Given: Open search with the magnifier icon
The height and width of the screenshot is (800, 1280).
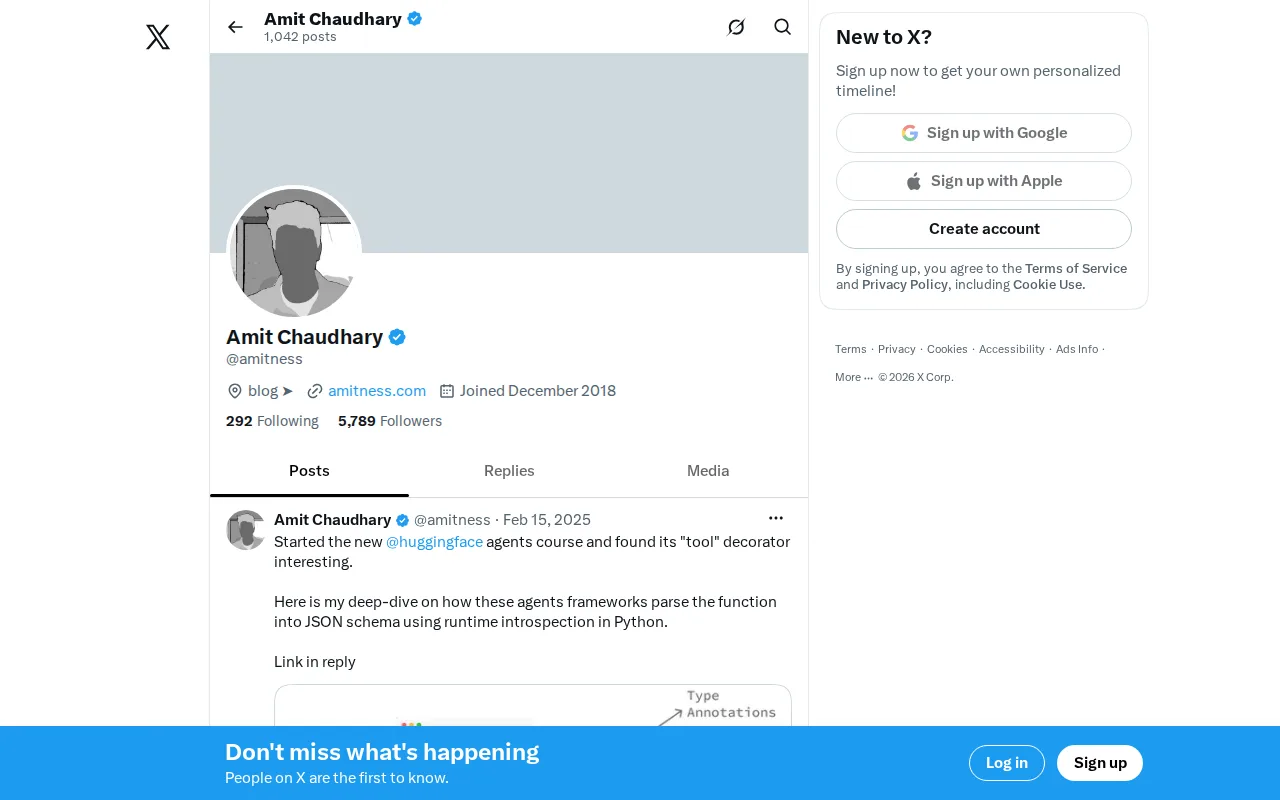Looking at the screenshot, I should [783, 27].
